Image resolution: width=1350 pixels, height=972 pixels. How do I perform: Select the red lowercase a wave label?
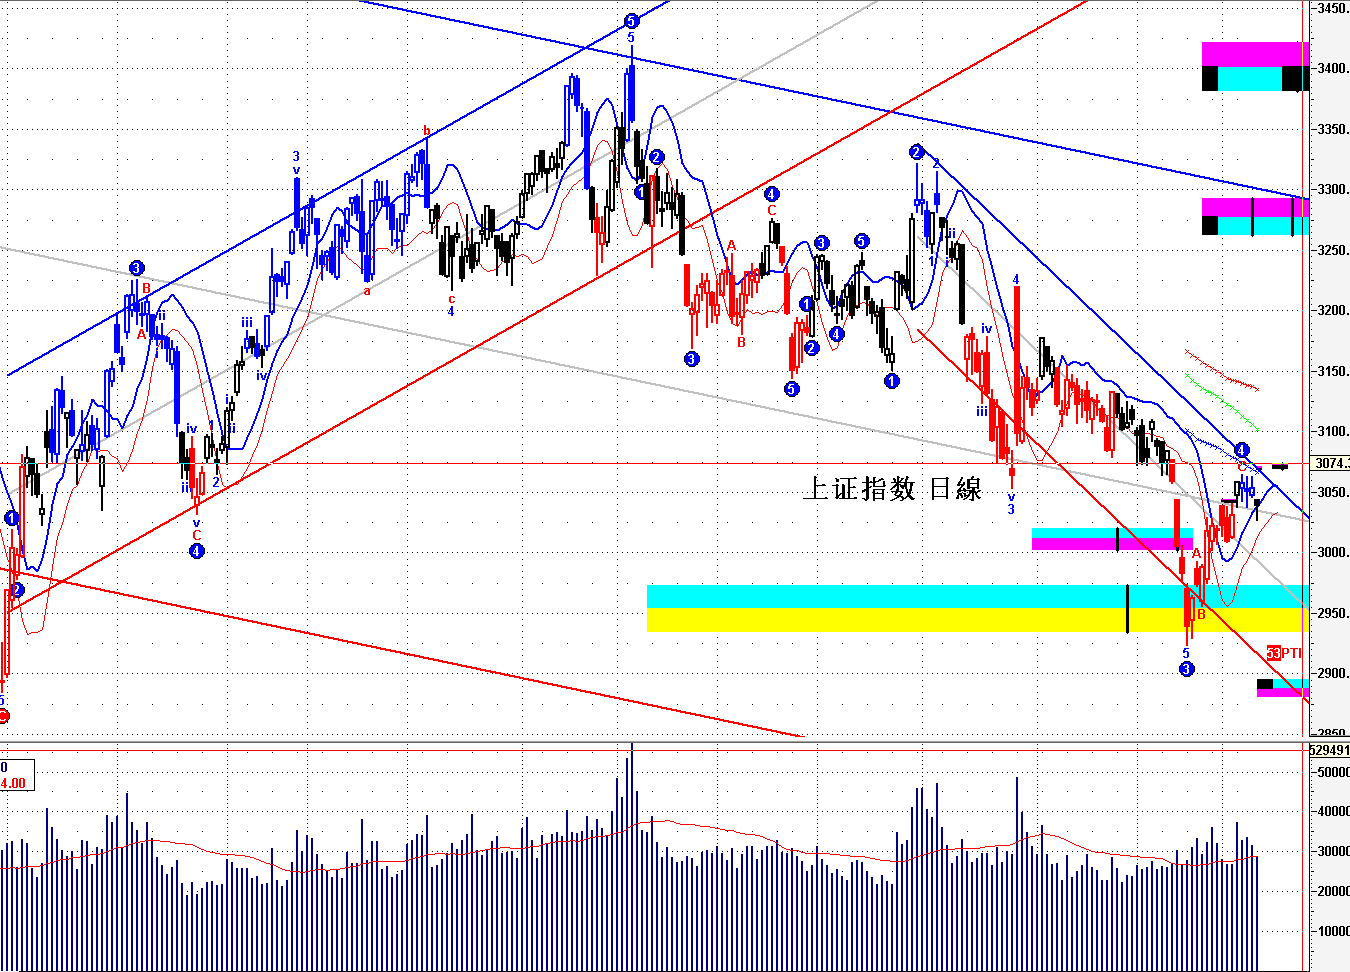pos(367,291)
